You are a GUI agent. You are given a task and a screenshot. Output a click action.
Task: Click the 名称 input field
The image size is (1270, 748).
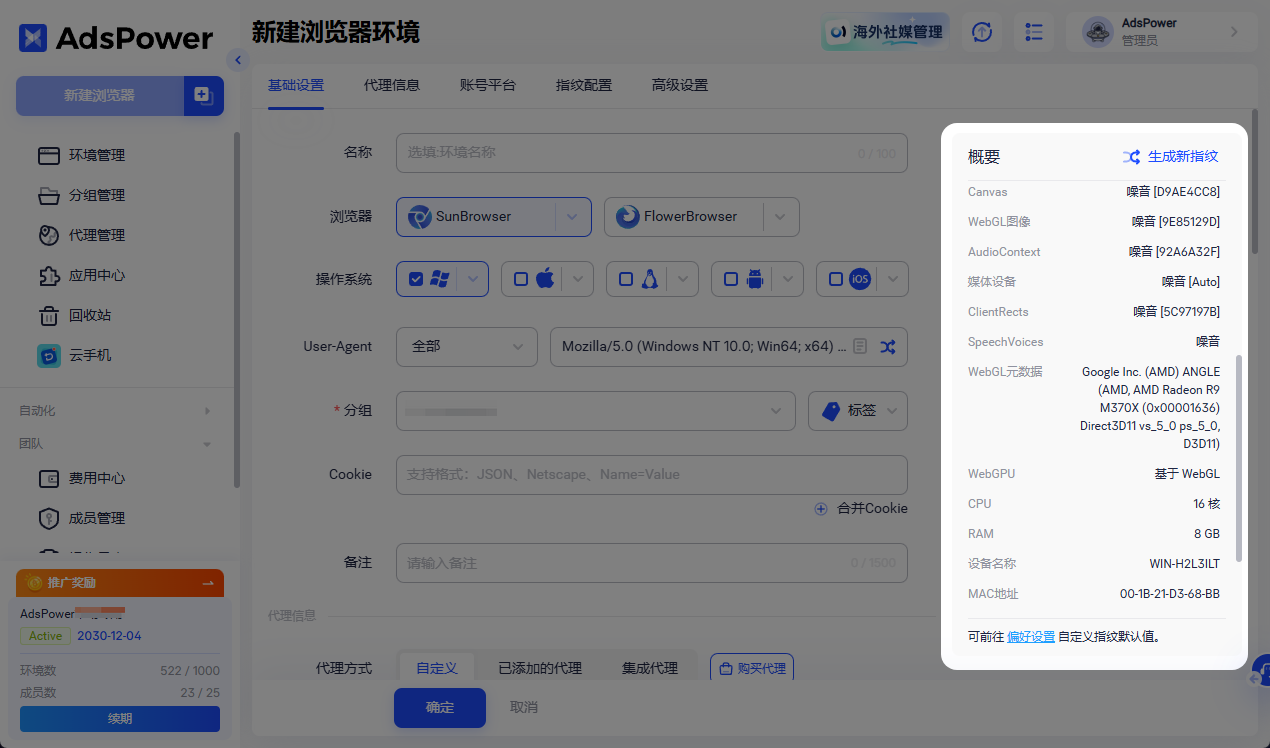(652, 153)
